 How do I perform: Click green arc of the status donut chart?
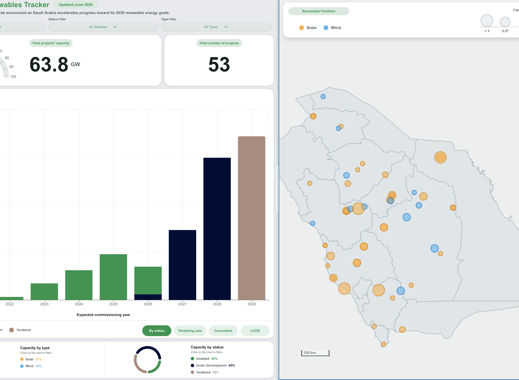(156, 367)
